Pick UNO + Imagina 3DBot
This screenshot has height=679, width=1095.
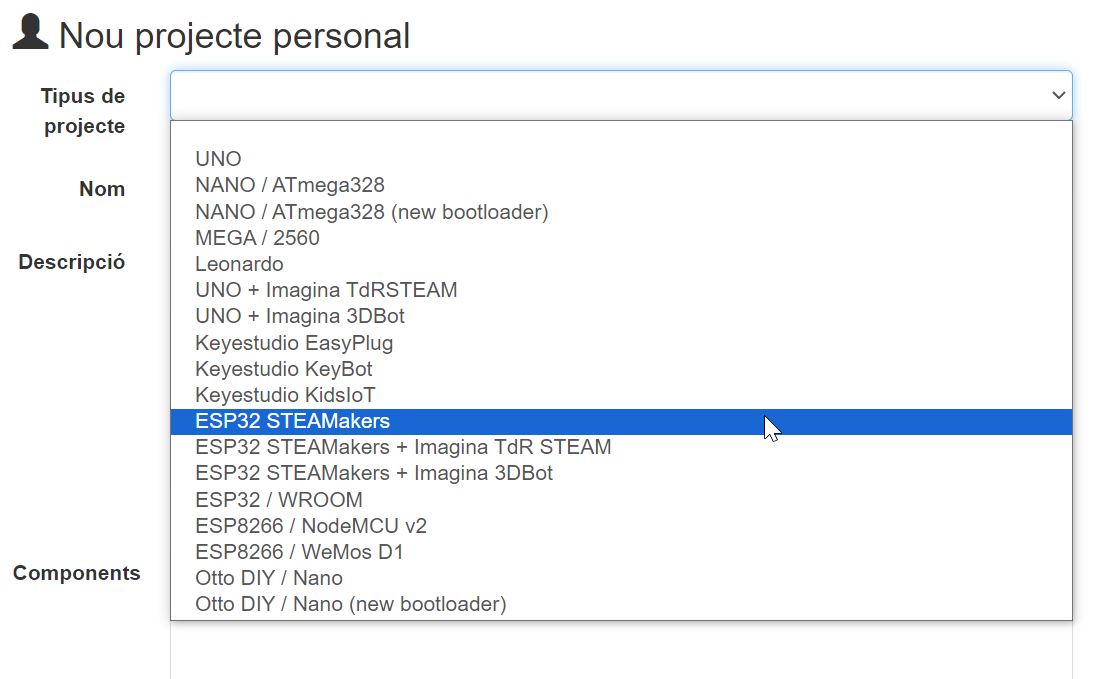pos(300,316)
